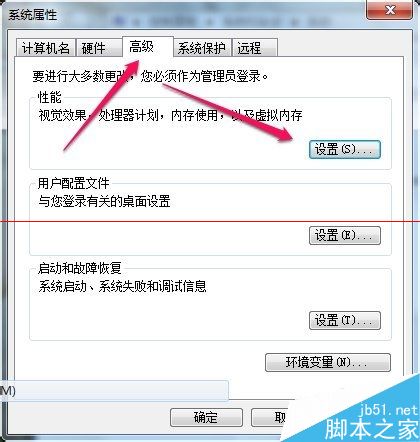This screenshot has height=442, width=420.
Task: Click the 脚本之家 watermark logo
Action: point(371,429)
